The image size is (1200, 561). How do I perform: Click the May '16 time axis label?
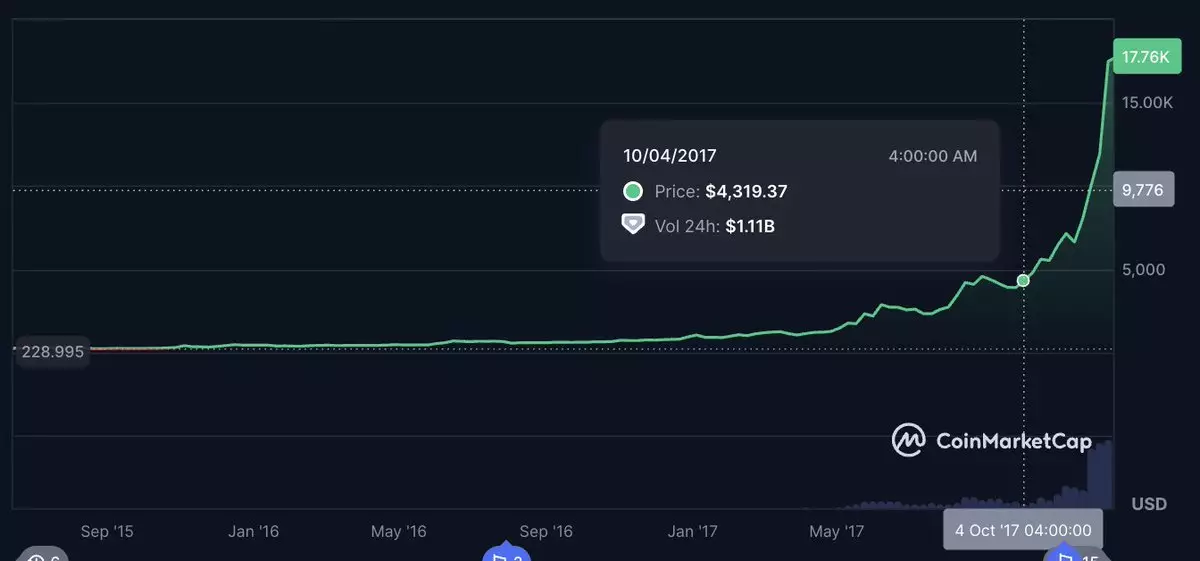tap(399, 531)
